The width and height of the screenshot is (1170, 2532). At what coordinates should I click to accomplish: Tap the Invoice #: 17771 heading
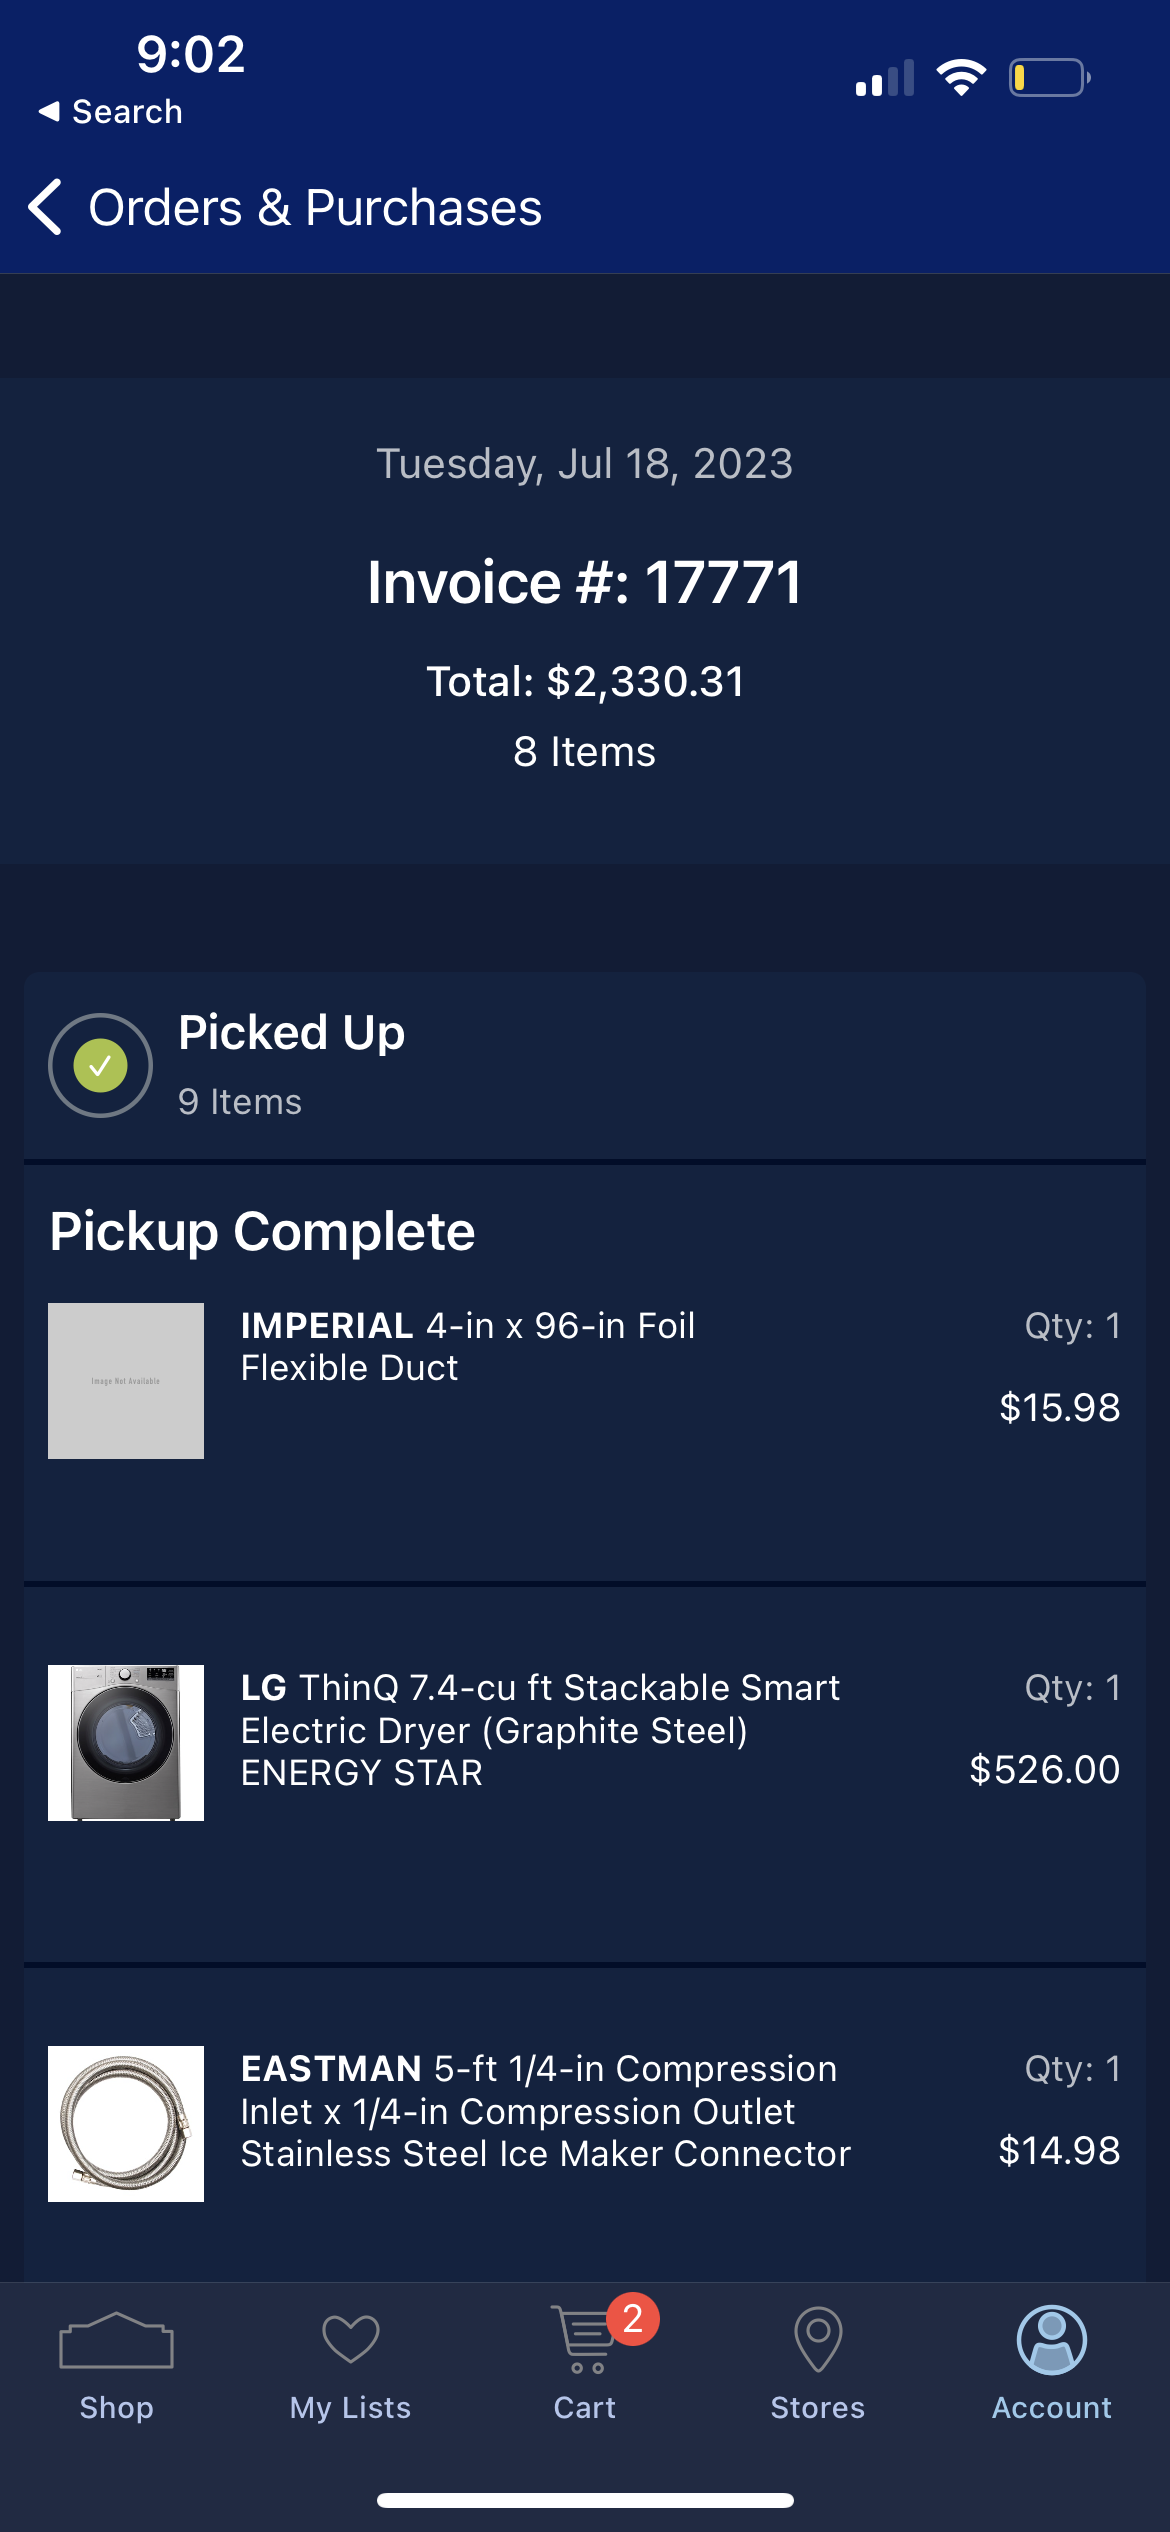click(584, 582)
